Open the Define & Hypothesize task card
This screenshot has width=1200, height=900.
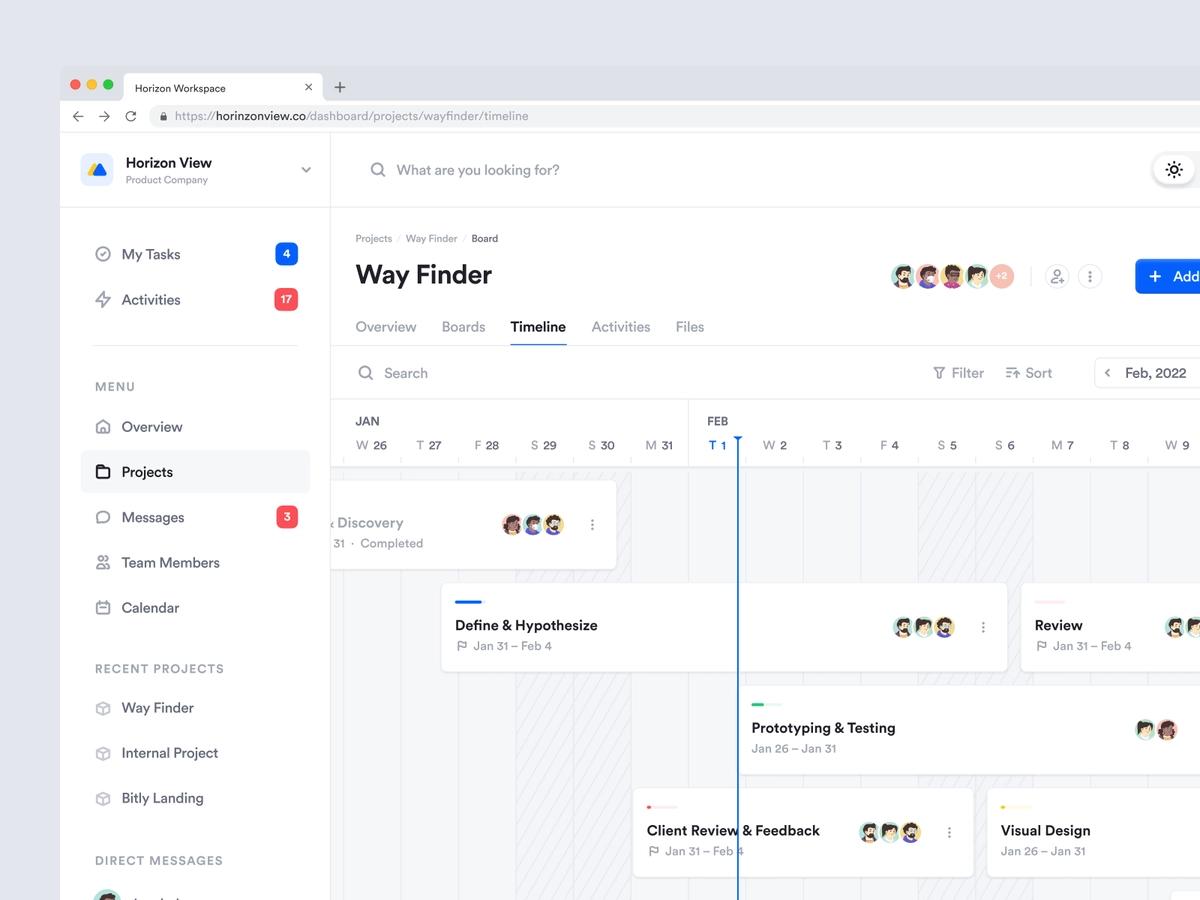tap(724, 628)
